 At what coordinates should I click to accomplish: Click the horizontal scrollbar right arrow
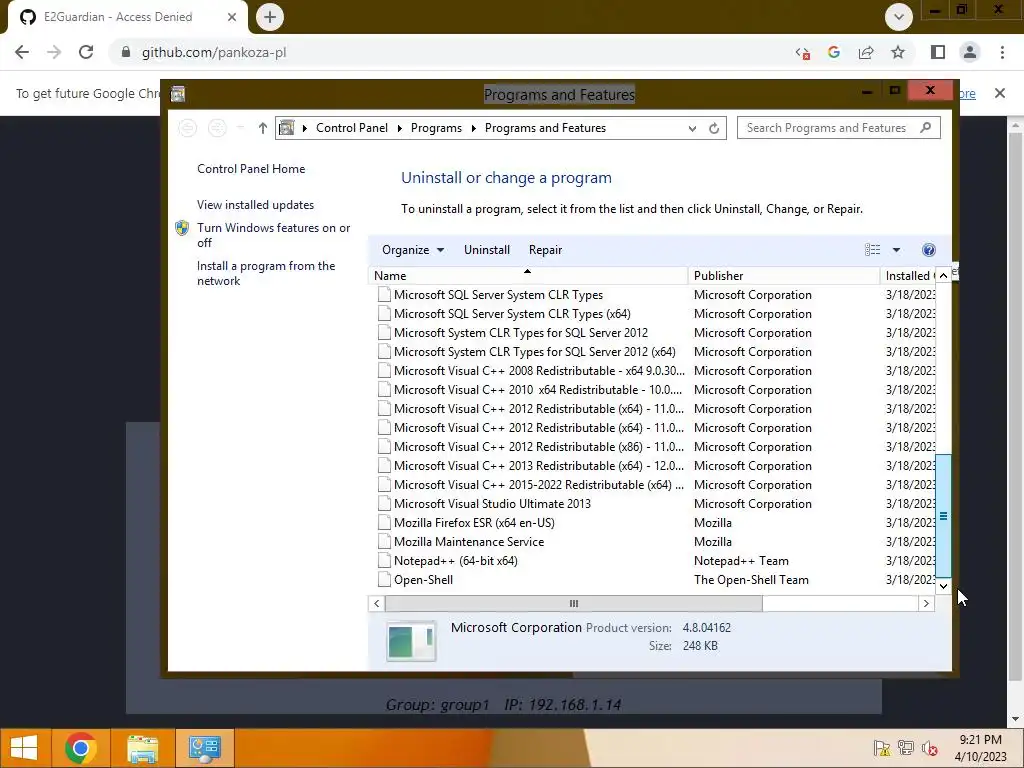click(x=926, y=603)
